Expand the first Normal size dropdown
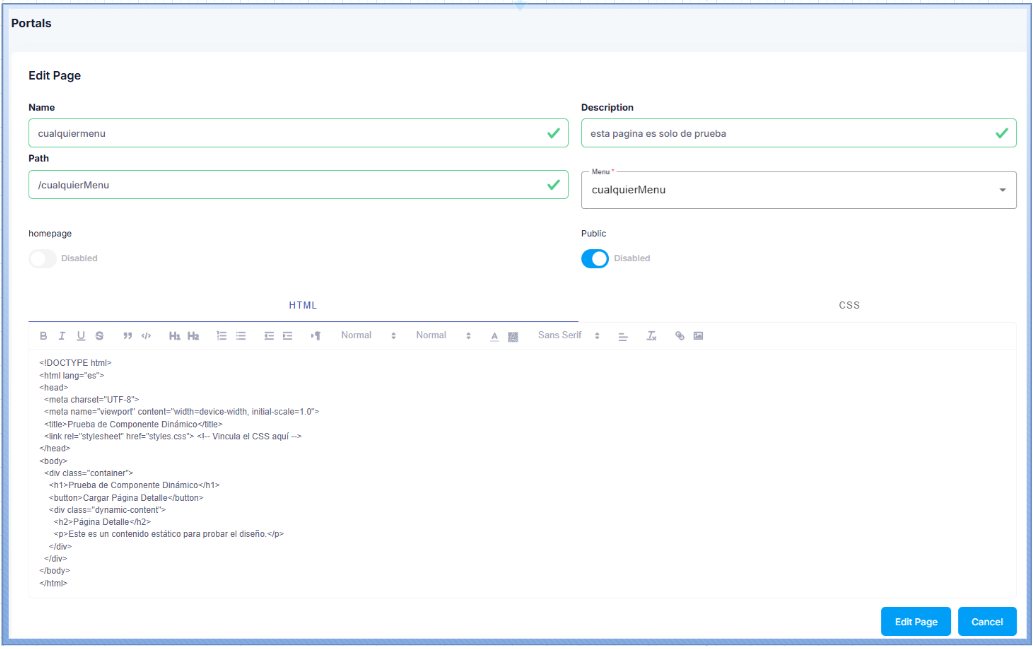This screenshot has width=1033, height=649. (368, 336)
